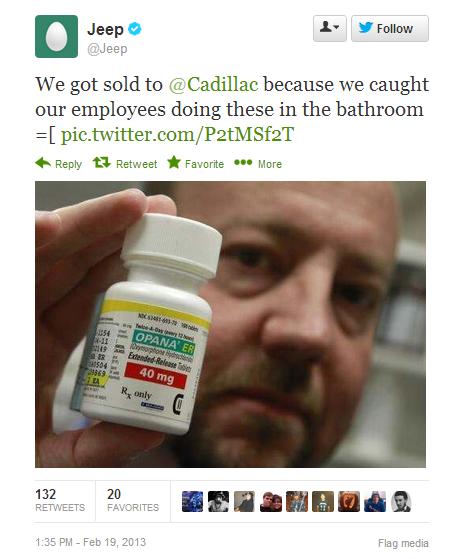Favorite the tweet with the star icon
467x559 pixels.
click(174, 162)
